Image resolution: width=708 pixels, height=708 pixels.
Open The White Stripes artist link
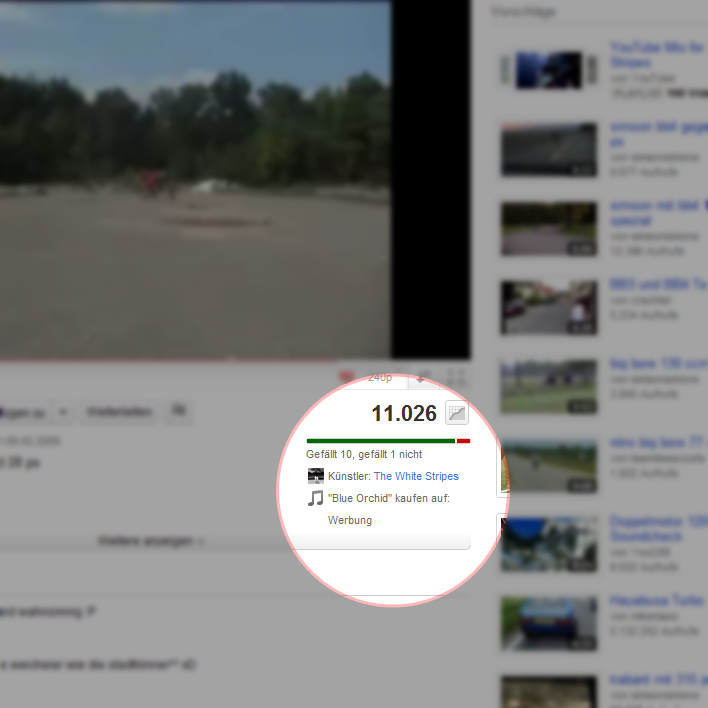coord(416,476)
